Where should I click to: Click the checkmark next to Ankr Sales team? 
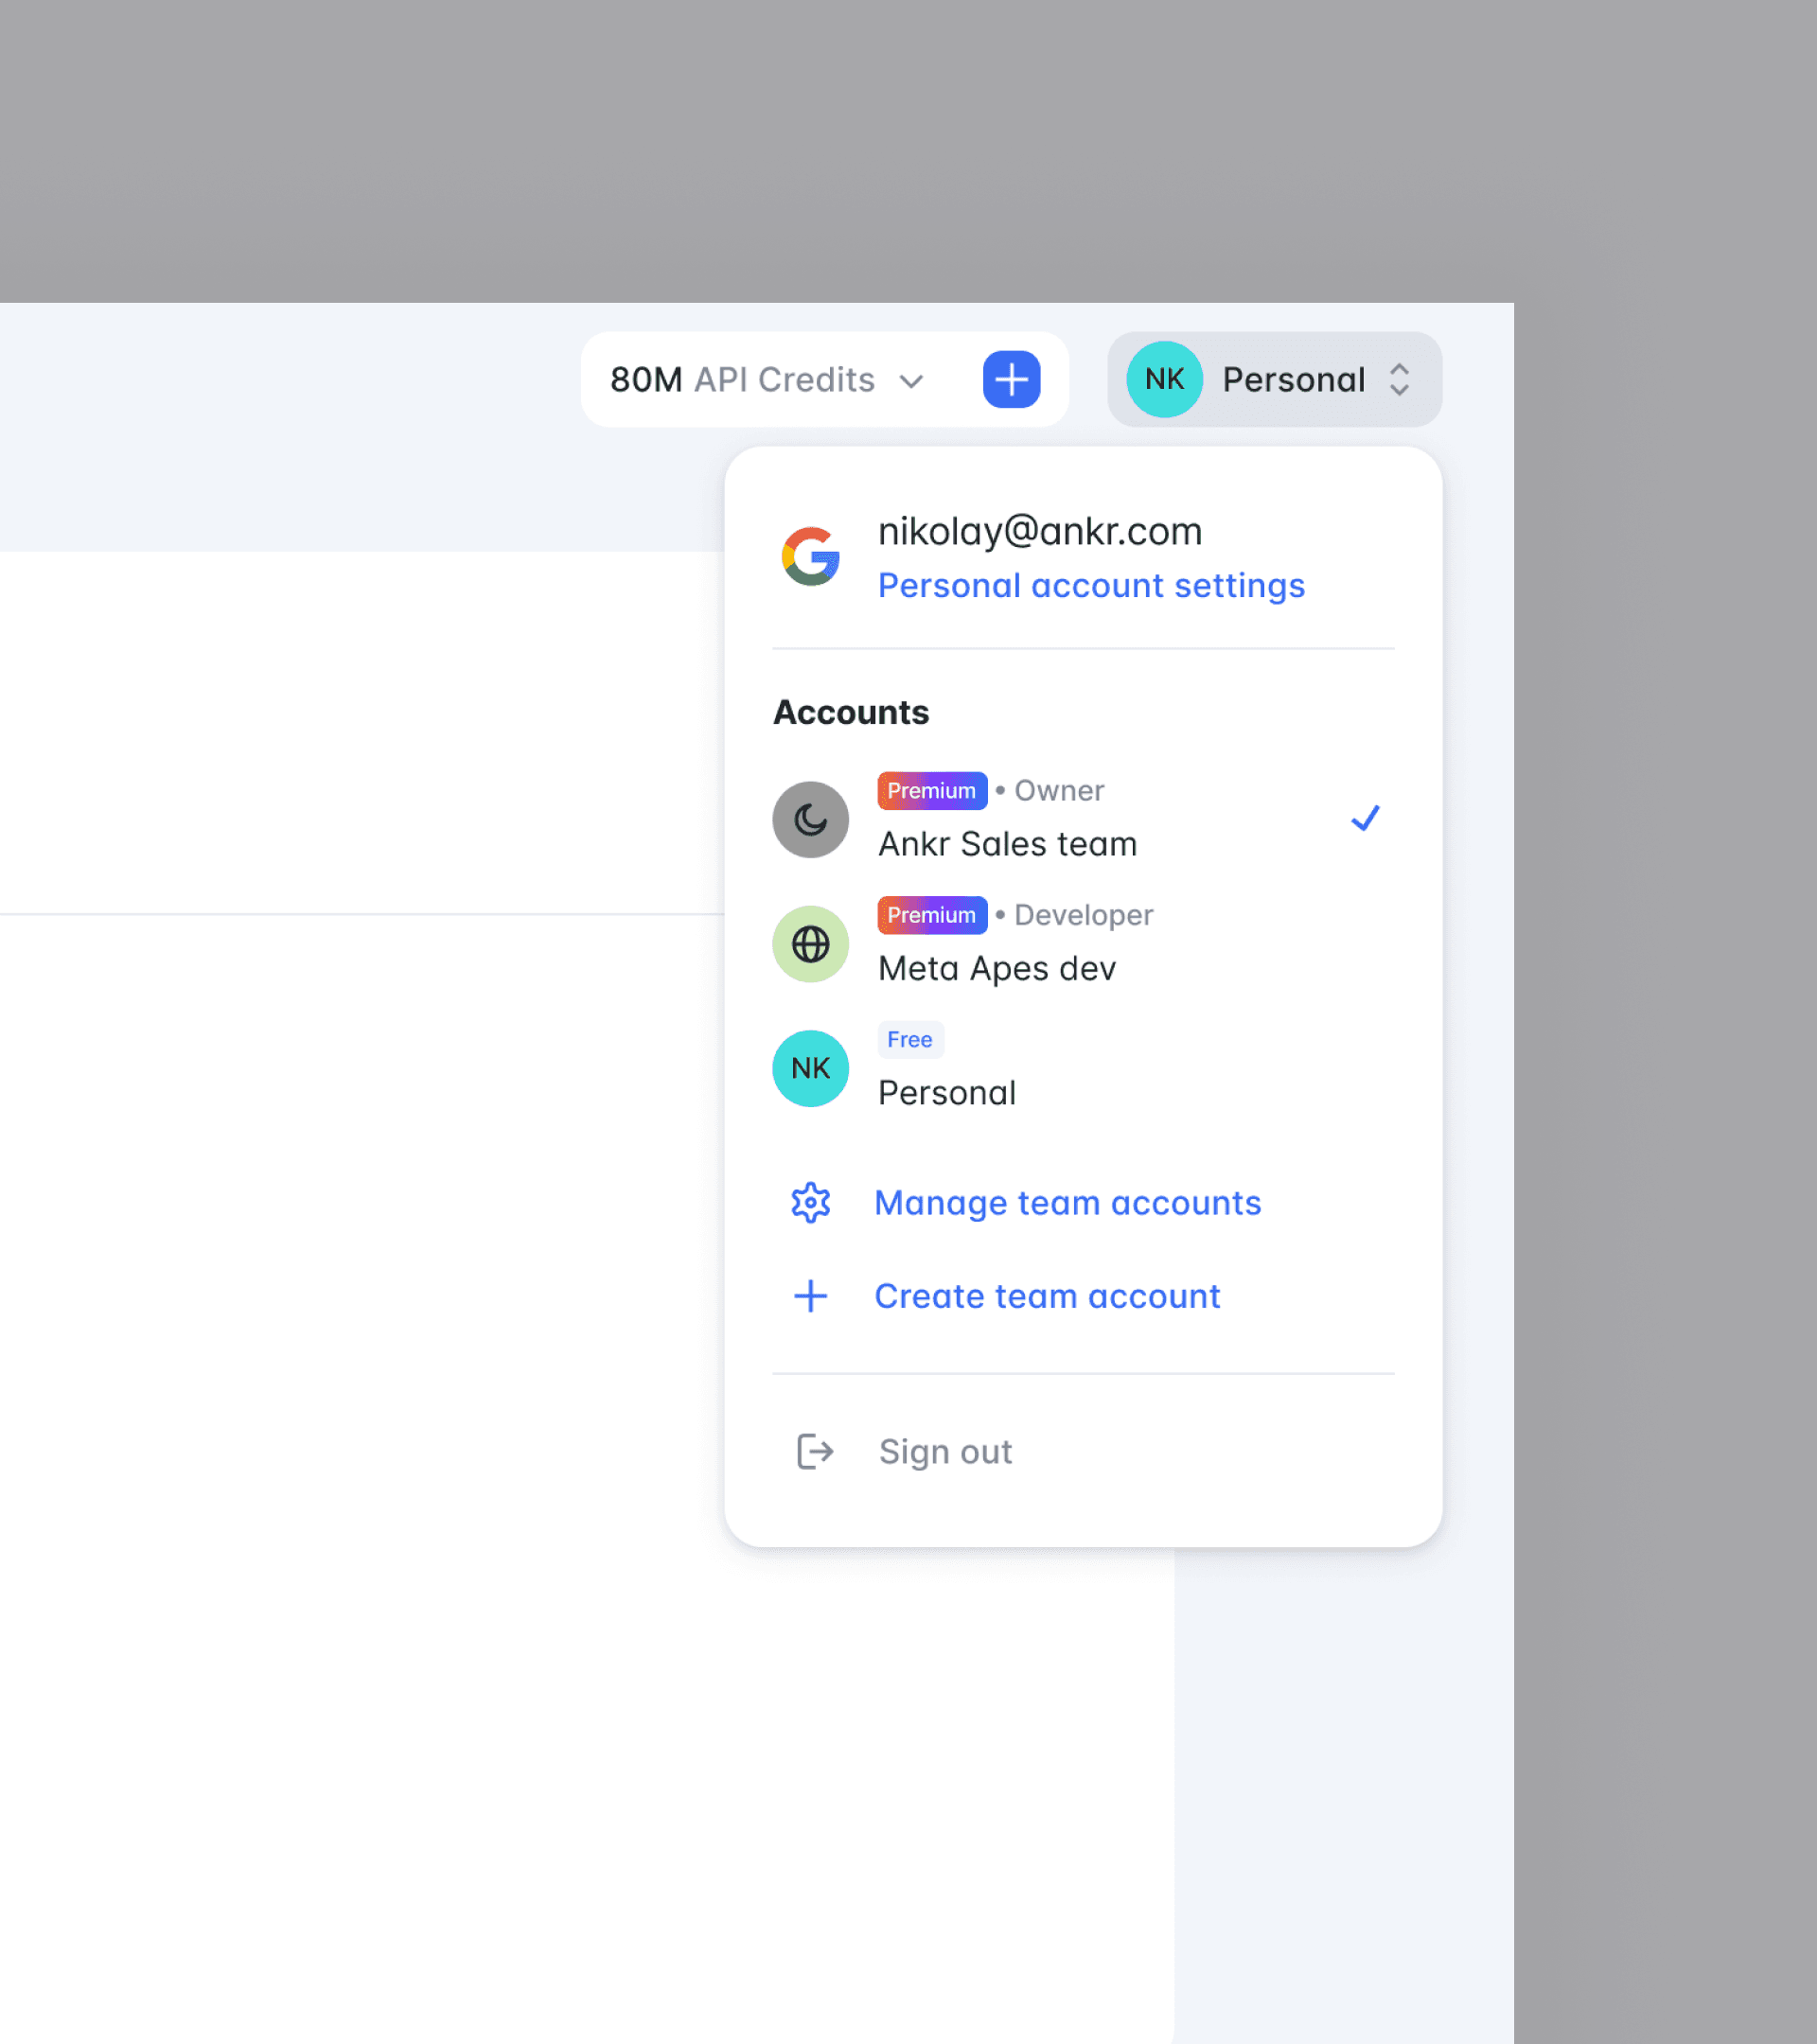1365,818
